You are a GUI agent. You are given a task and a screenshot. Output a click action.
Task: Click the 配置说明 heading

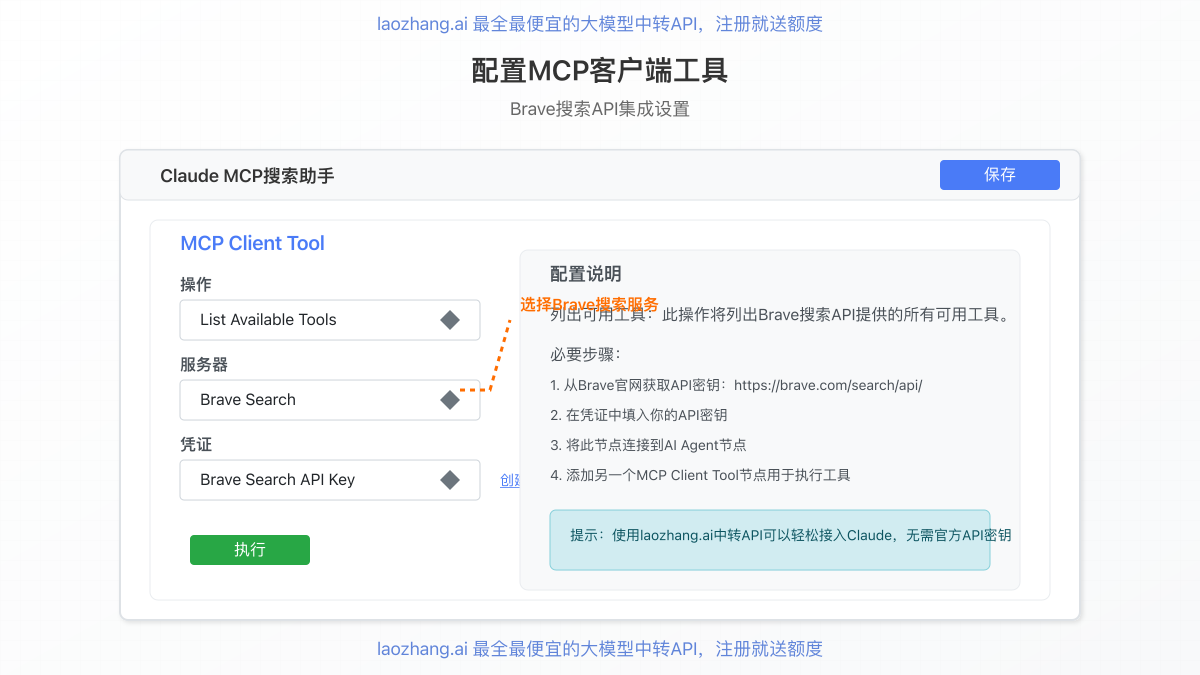coord(586,274)
